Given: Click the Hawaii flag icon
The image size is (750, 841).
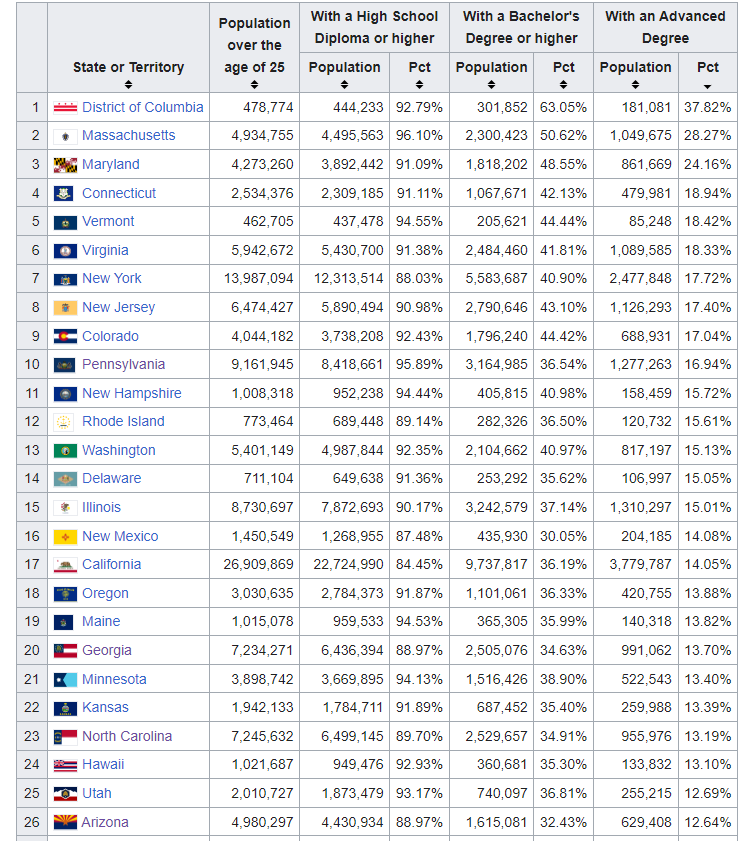Looking at the screenshot, I should tap(65, 765).
